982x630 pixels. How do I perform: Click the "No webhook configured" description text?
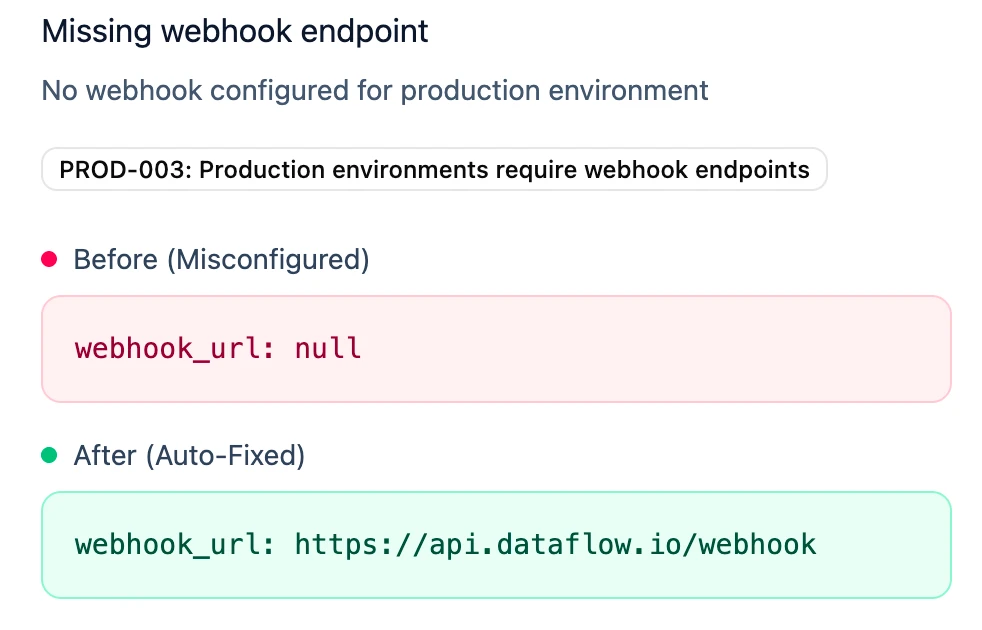pyautogui.click(x=375, y=91)
